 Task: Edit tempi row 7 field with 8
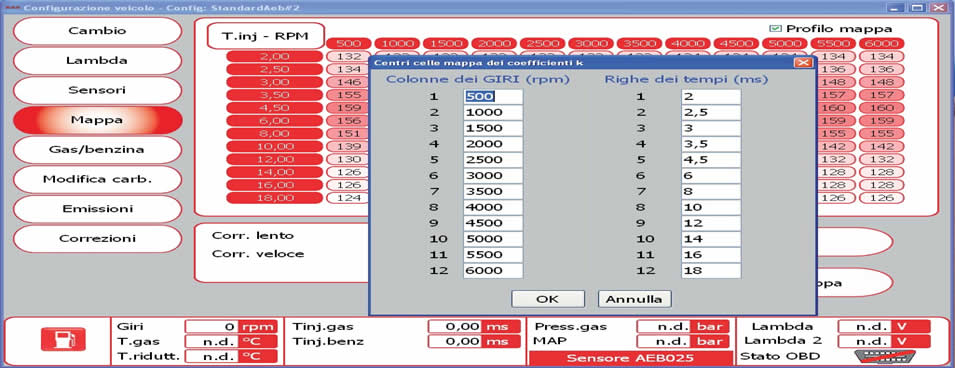click(711, 191)
